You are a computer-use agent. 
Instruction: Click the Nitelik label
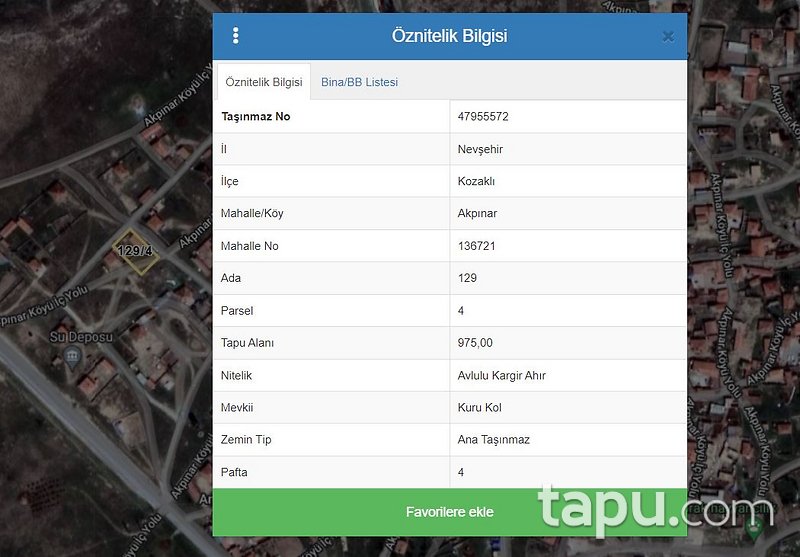pyautogui.click(x=236, y=375)
